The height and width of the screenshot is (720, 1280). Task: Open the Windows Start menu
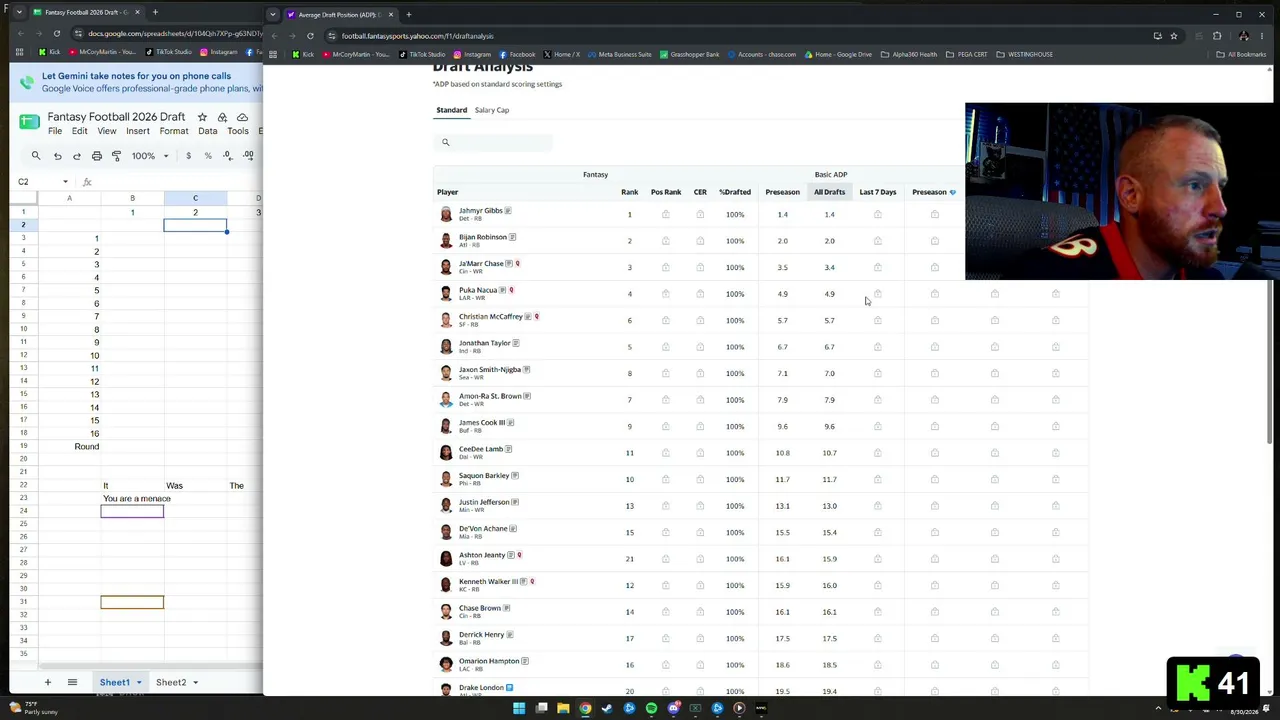[519, 708]
